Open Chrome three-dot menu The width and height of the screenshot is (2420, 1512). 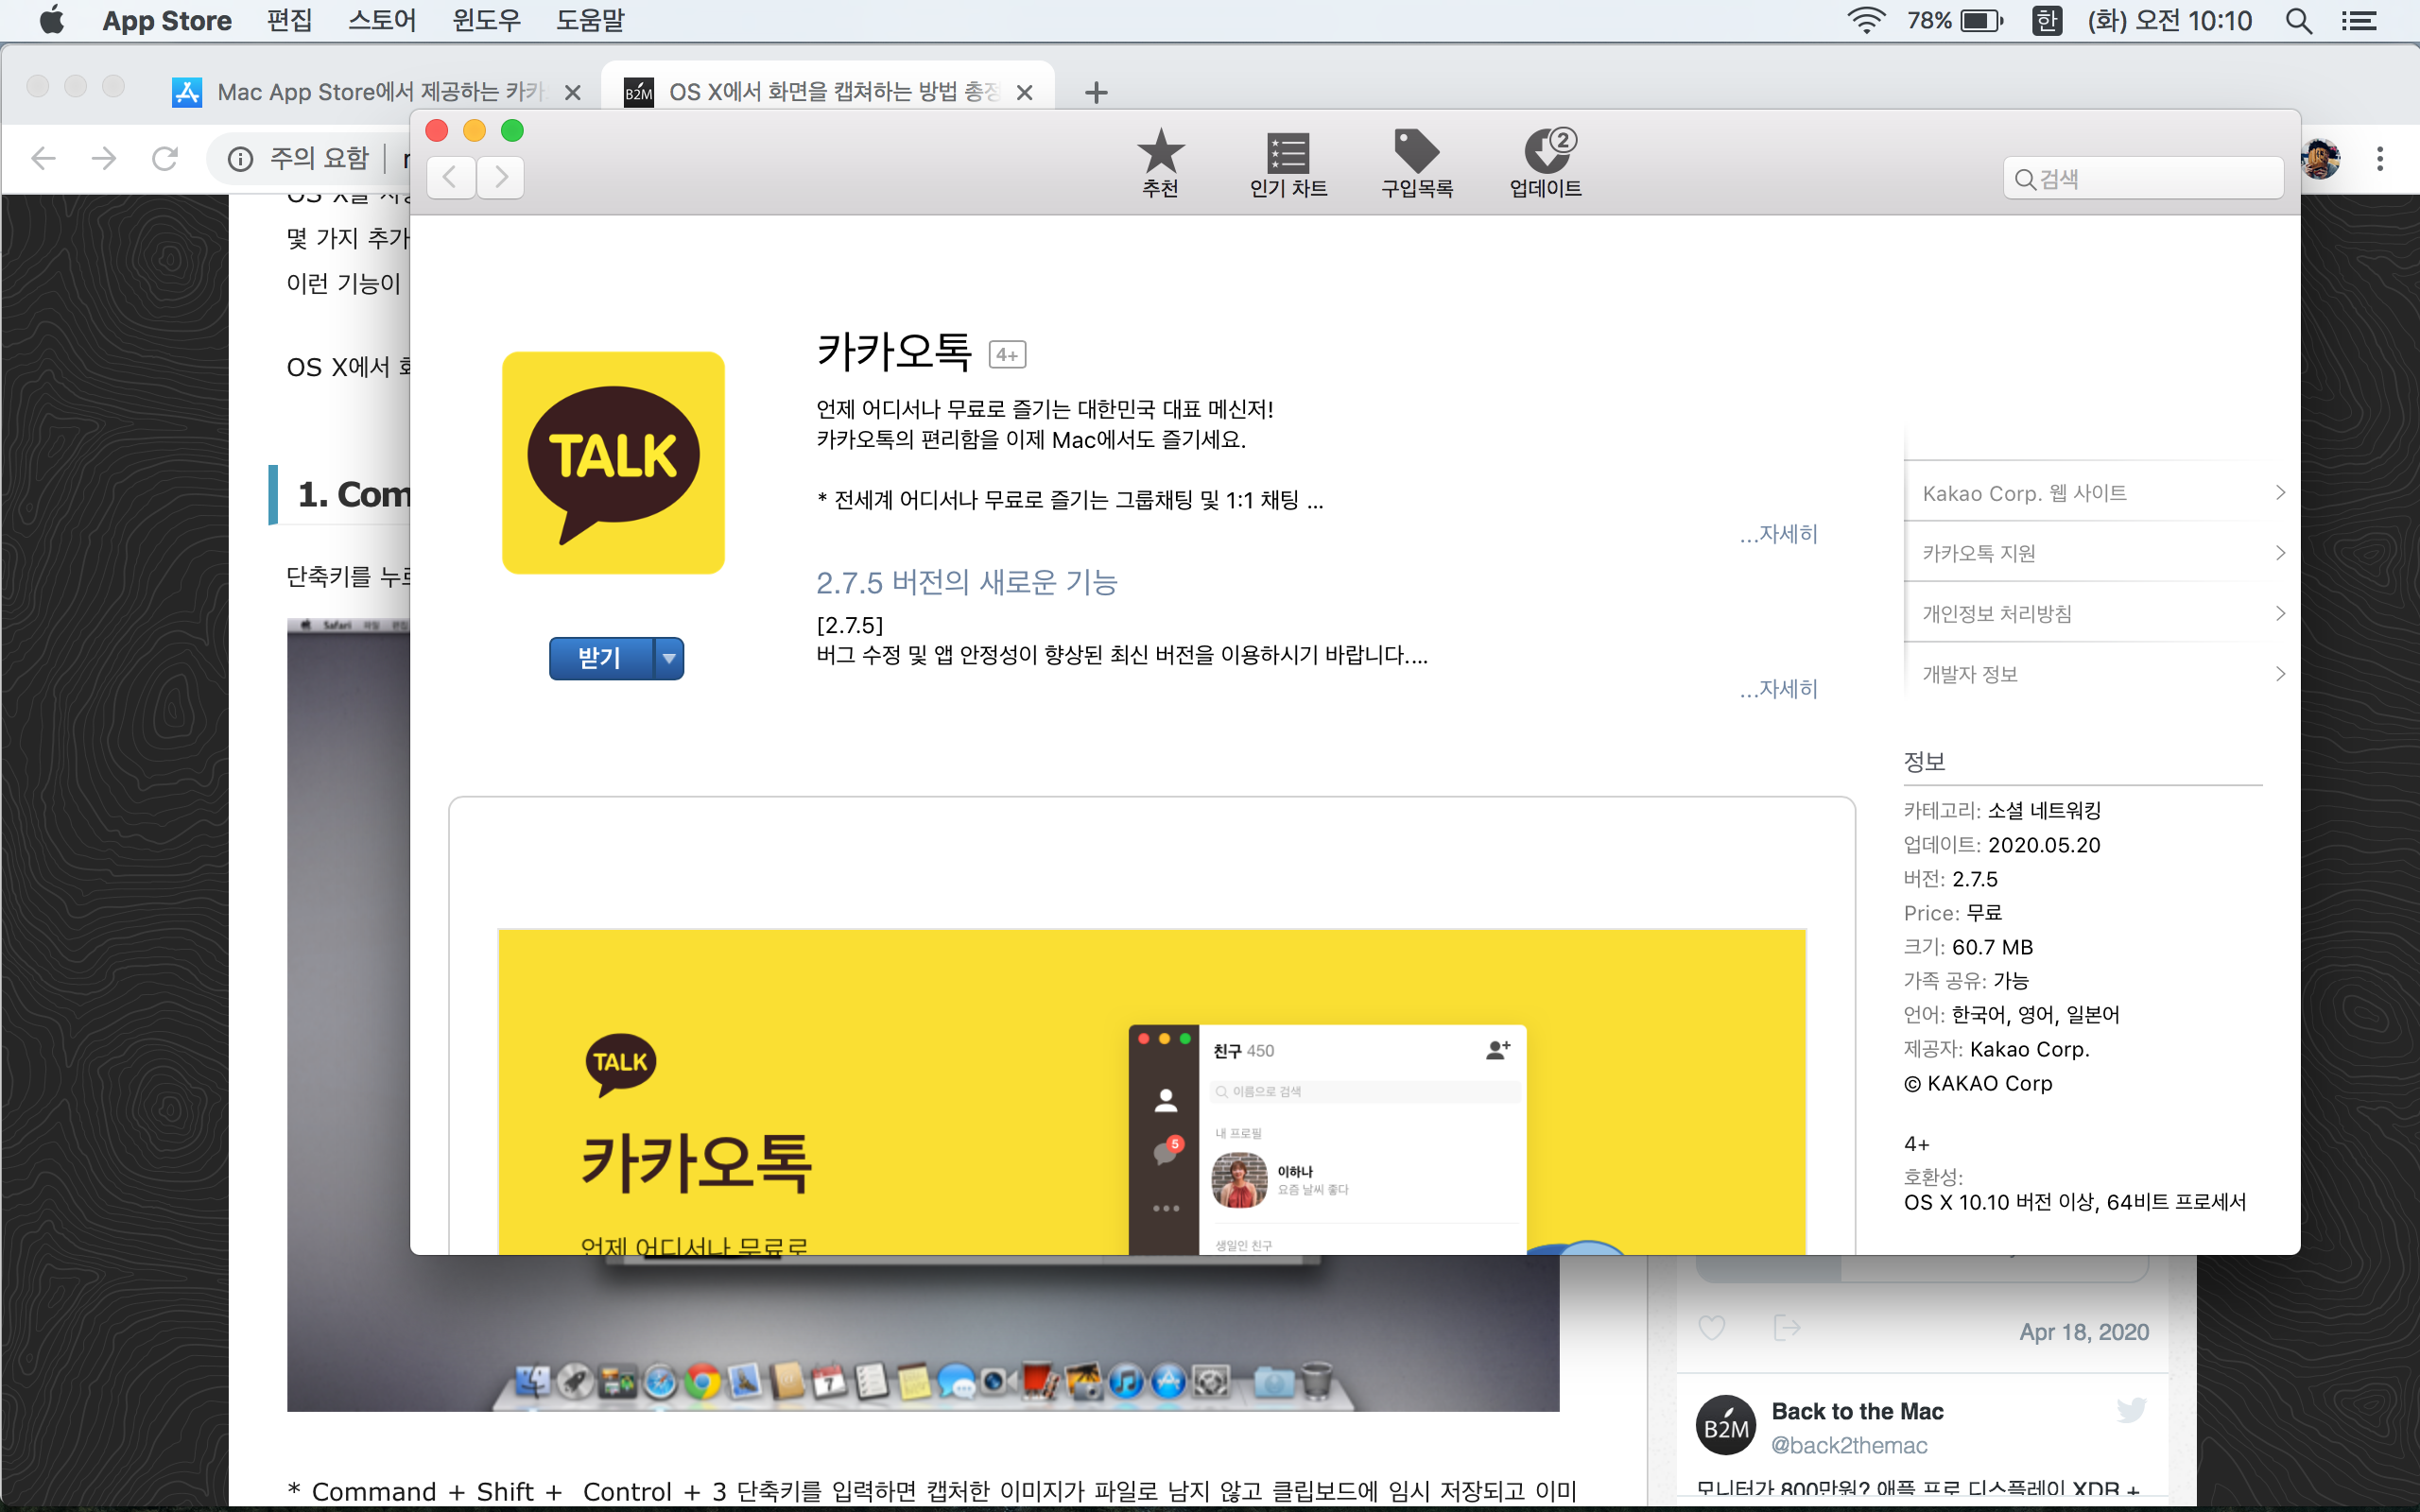(x=2380, y=158)
